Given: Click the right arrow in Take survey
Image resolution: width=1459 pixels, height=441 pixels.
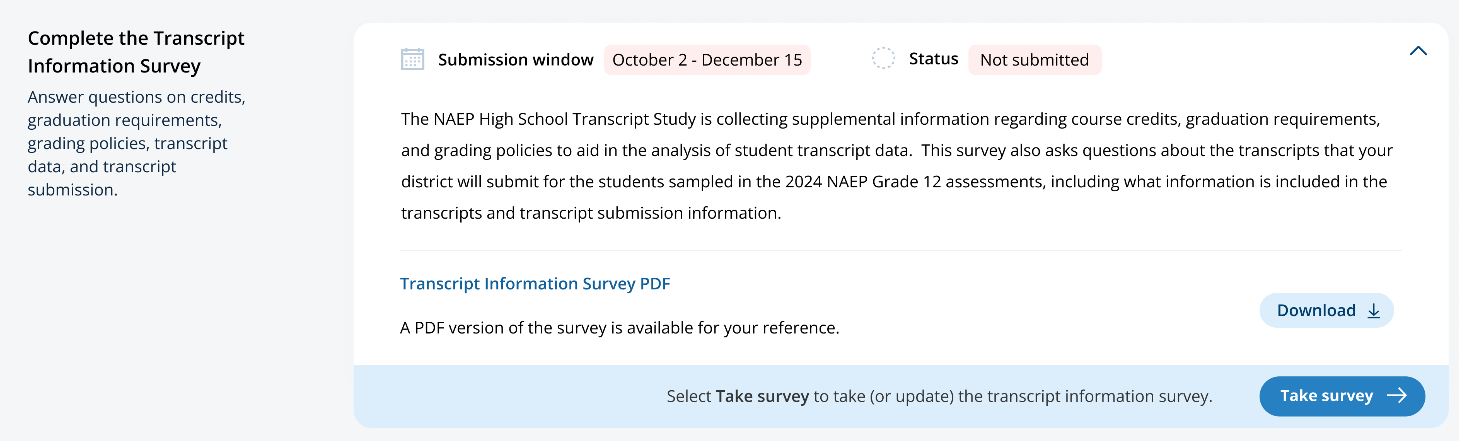Looking at the screenshot, I should click(1397, 396).
